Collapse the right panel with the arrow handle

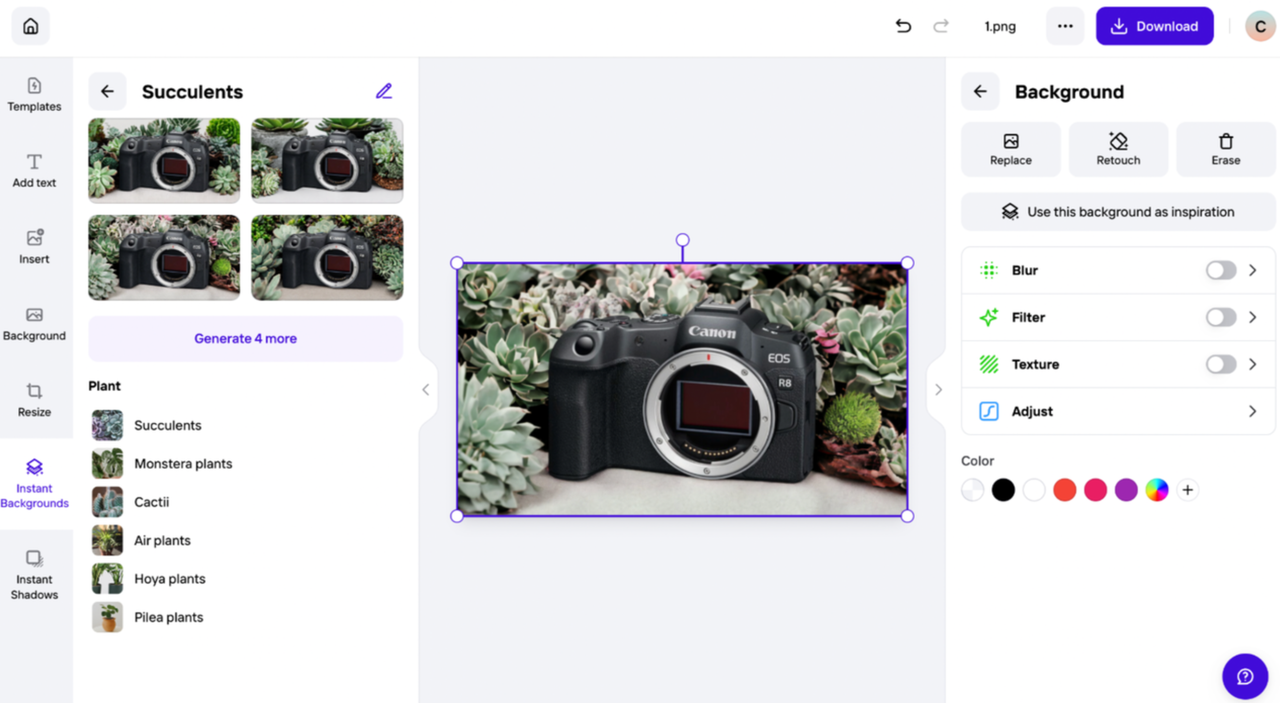[938, 390]
